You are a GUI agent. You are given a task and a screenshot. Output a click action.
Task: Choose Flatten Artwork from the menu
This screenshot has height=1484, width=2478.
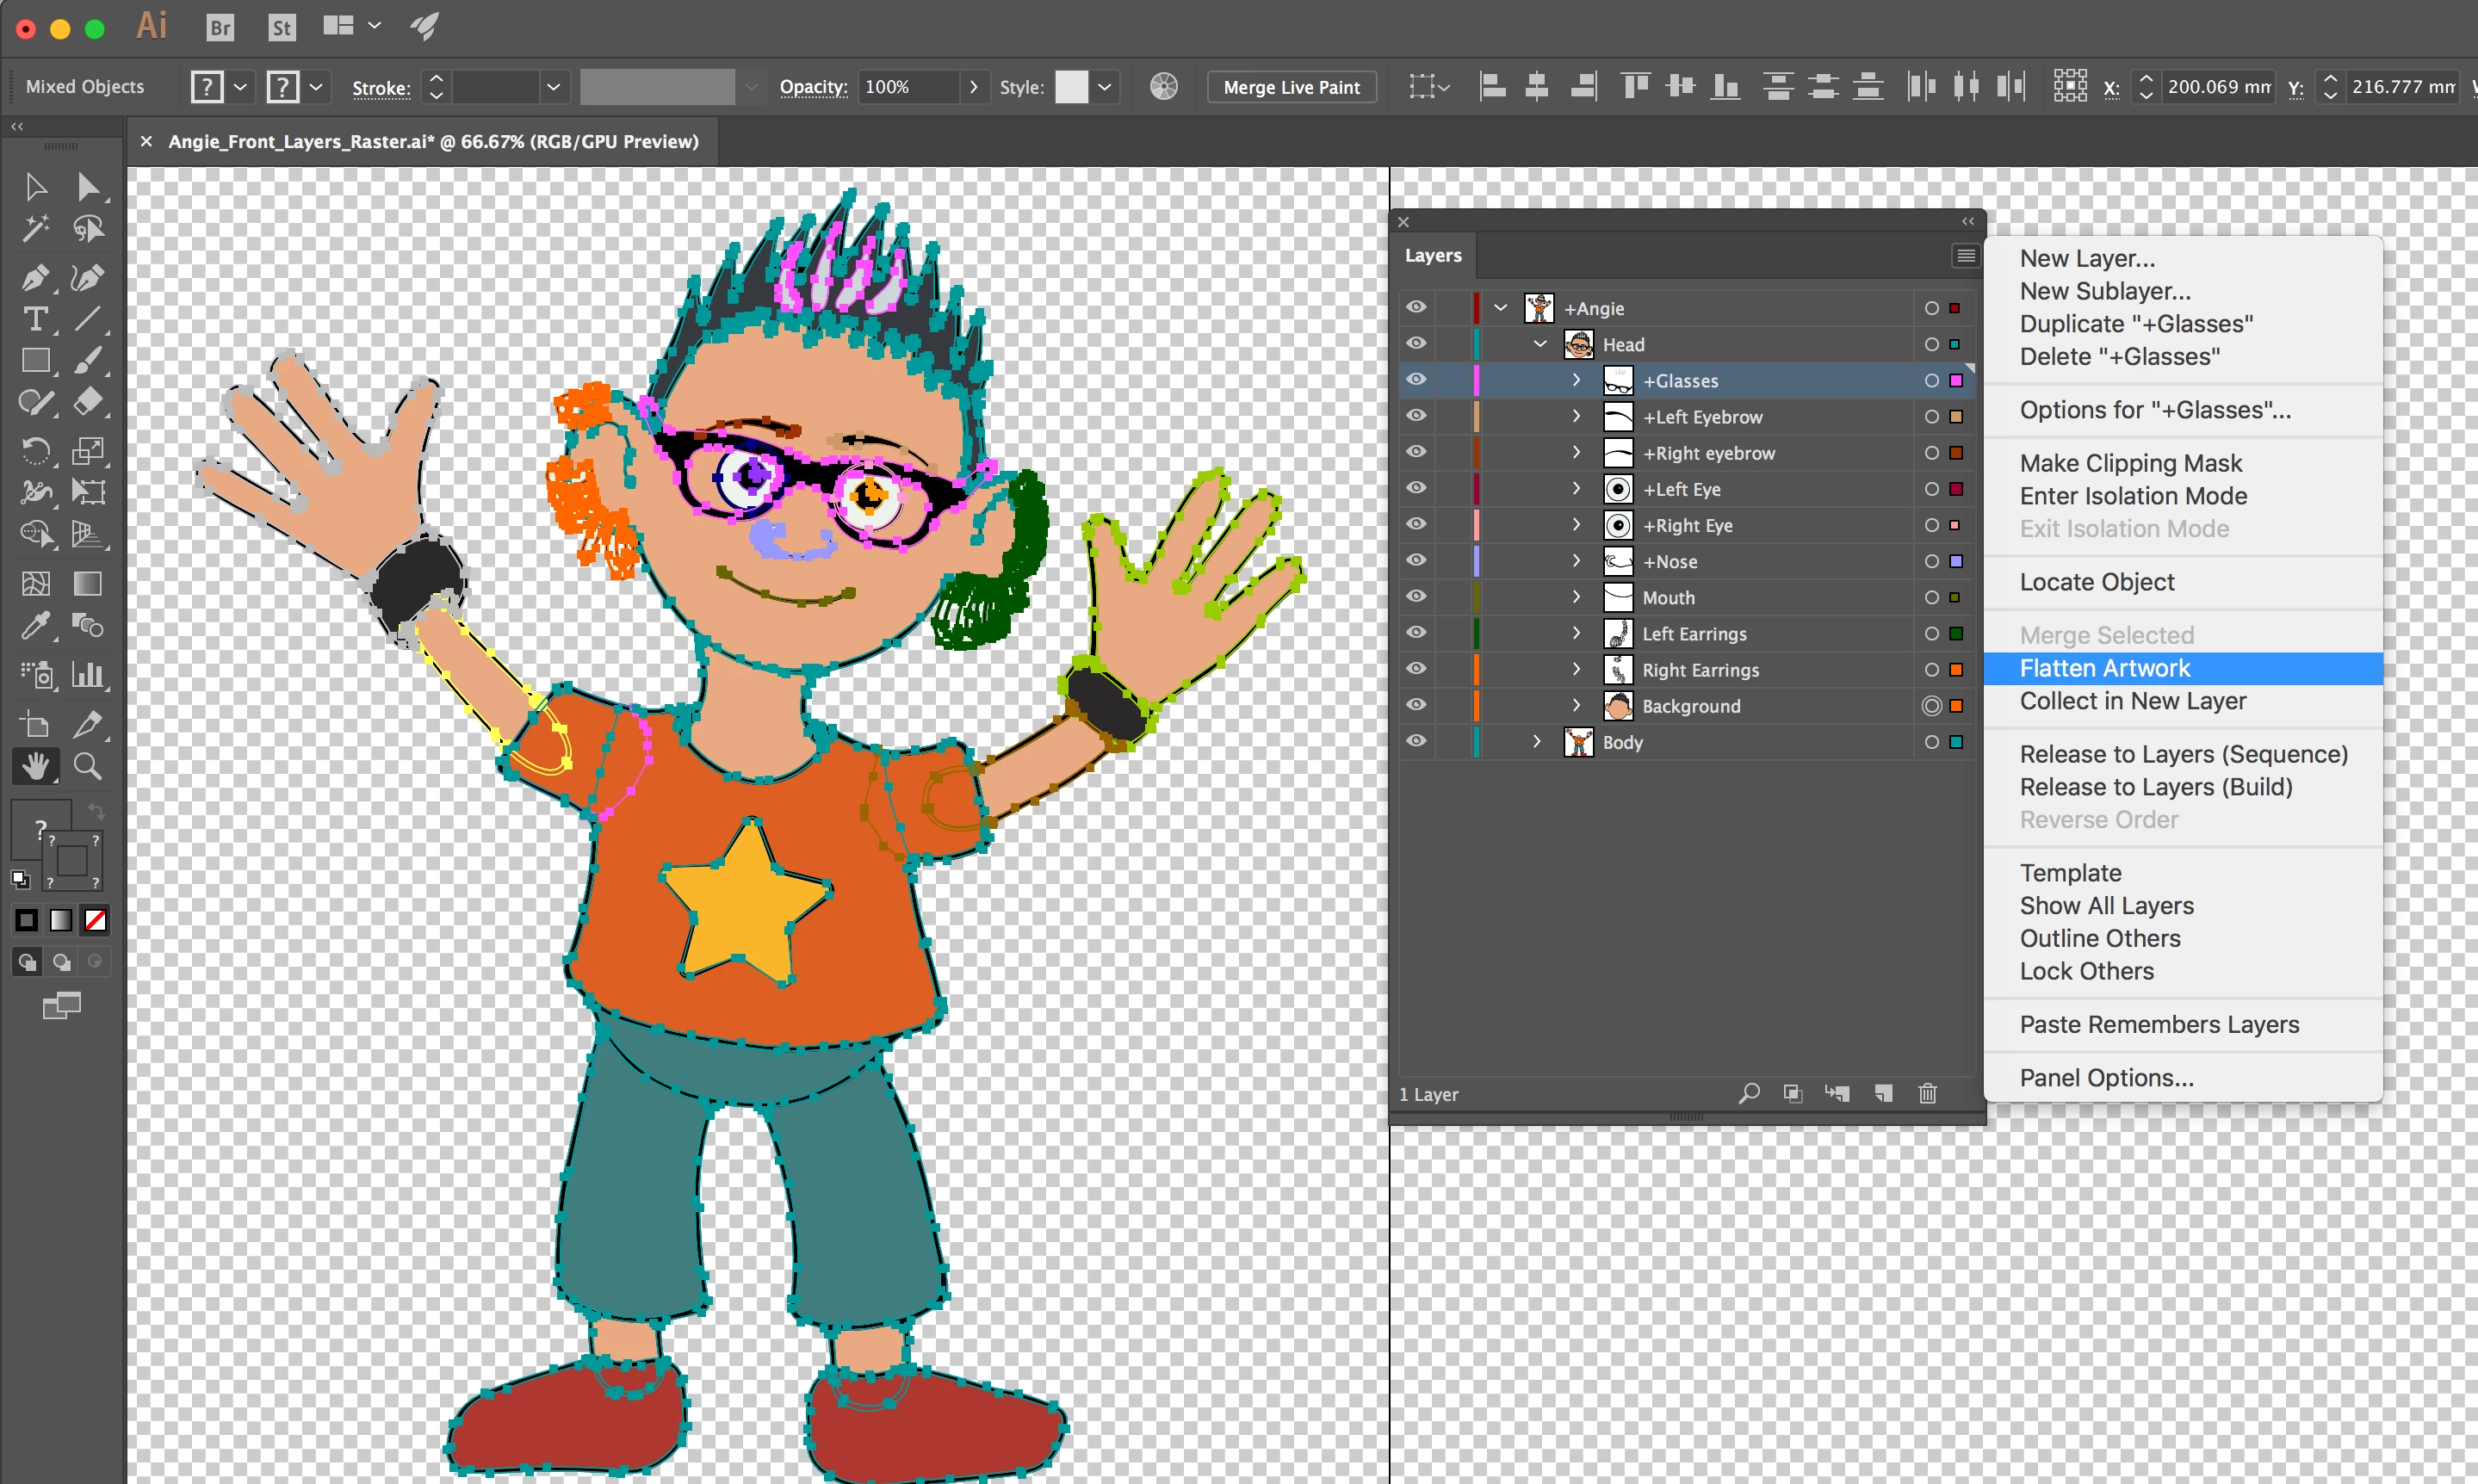(2104, 668)
